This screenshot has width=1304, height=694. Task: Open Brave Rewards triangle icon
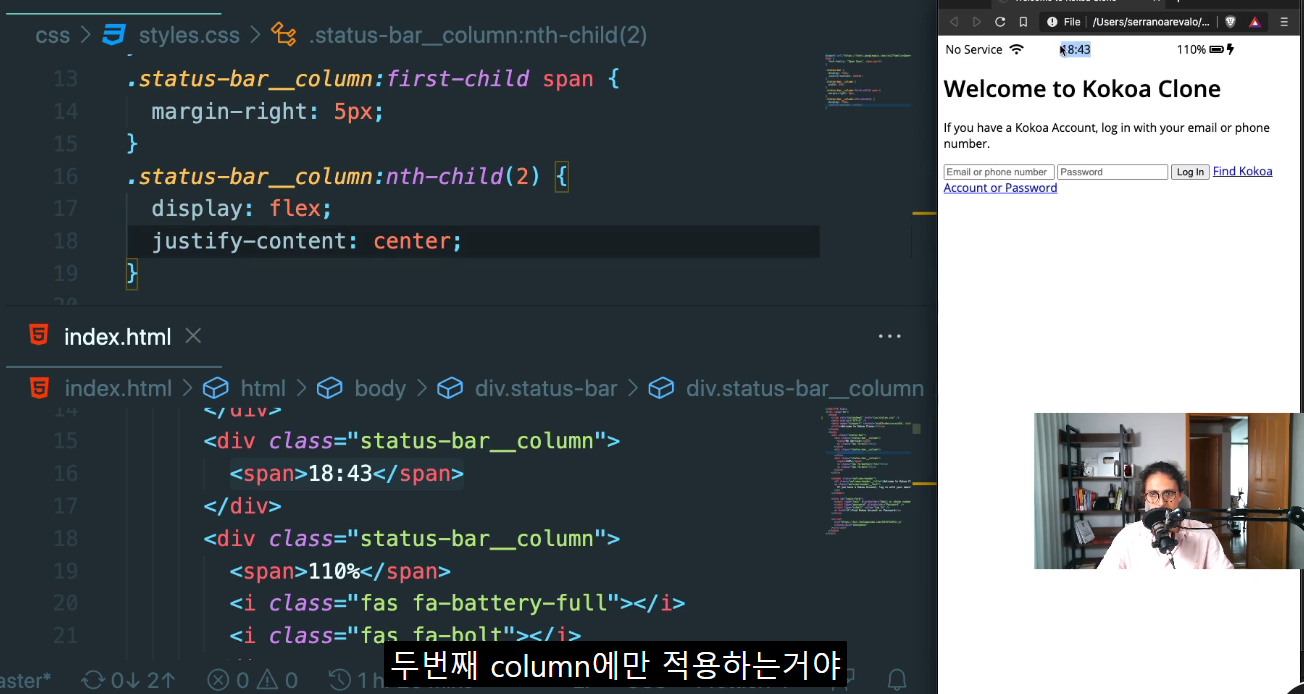point(1254,21)
